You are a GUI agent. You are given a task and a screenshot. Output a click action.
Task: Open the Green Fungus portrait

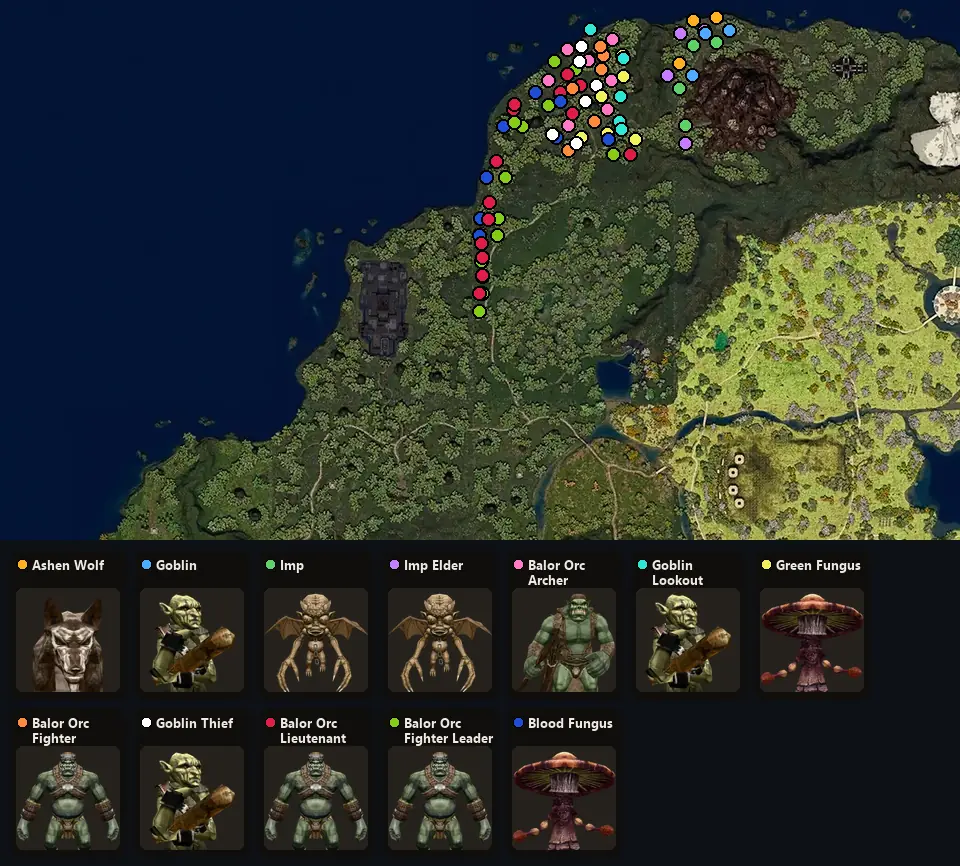[812, 640]
